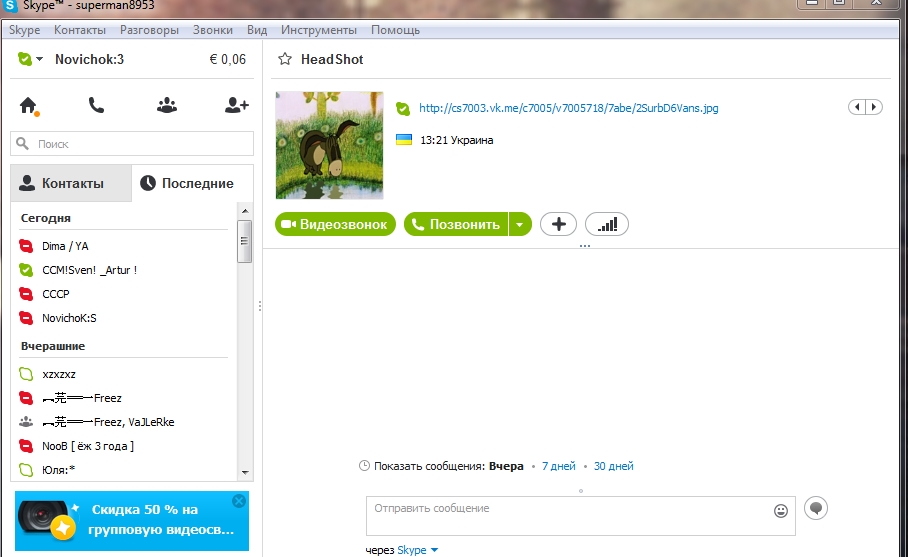Show messages from 7 дней
The image size is (908, 557).
[559, 466]
